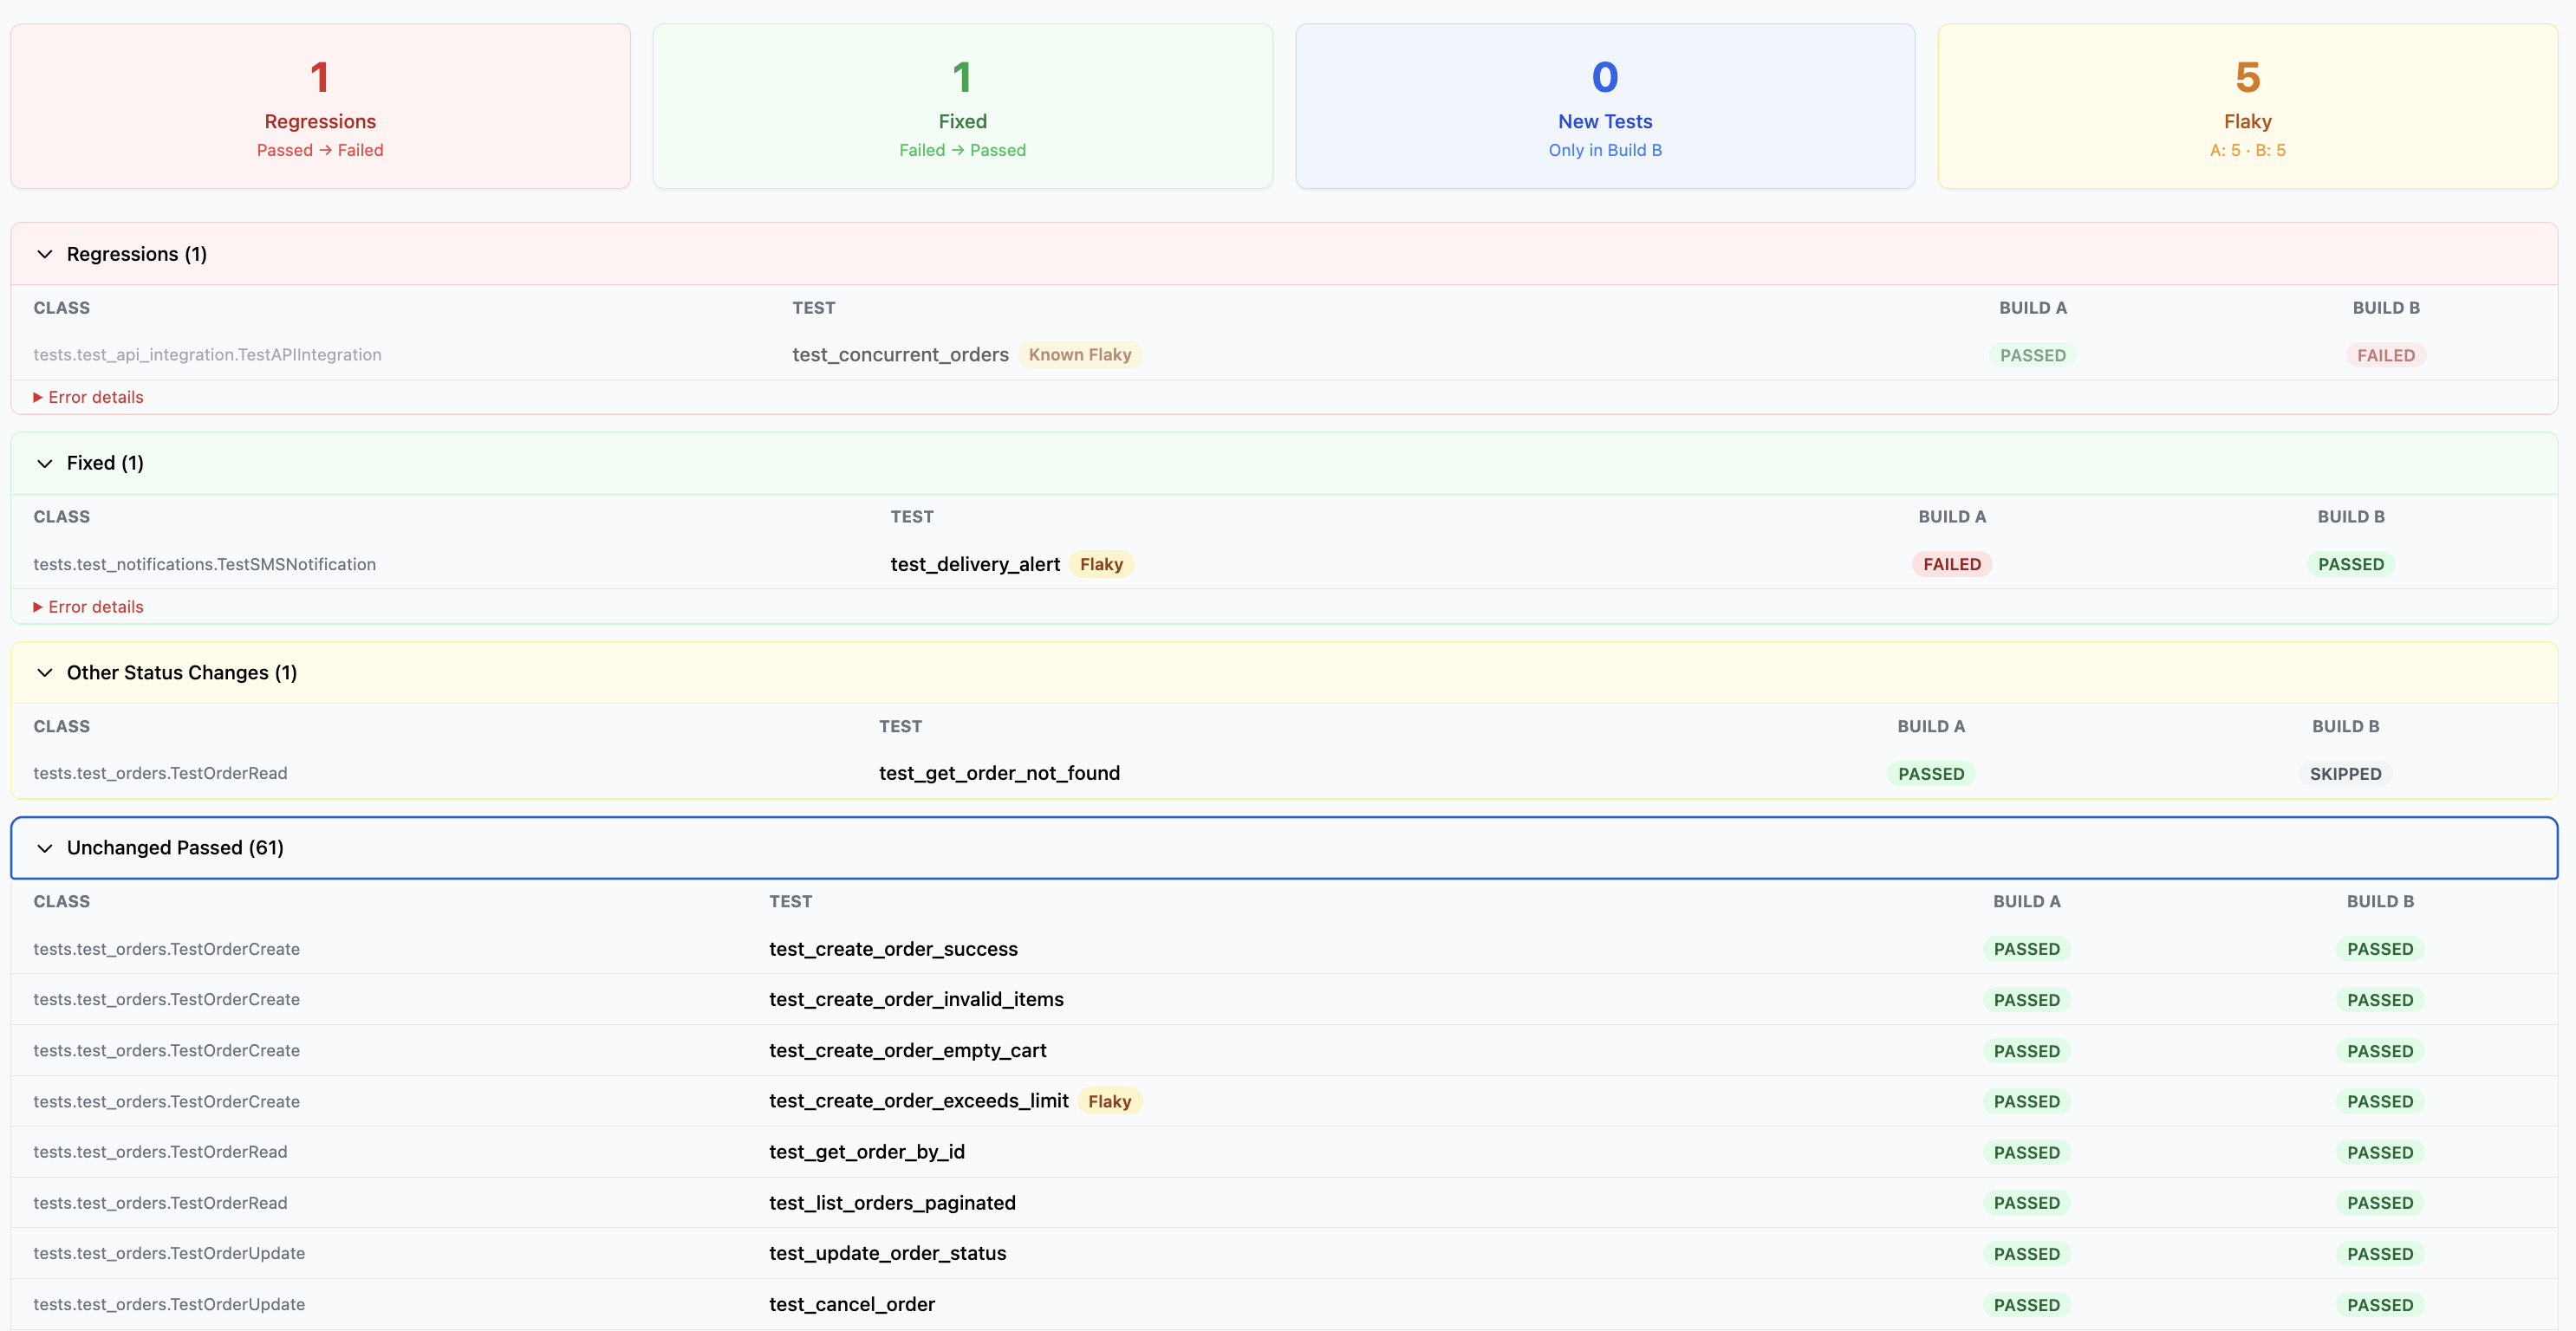
Task: Select the test_cancel_order test name
Action: coord(851,1304)
